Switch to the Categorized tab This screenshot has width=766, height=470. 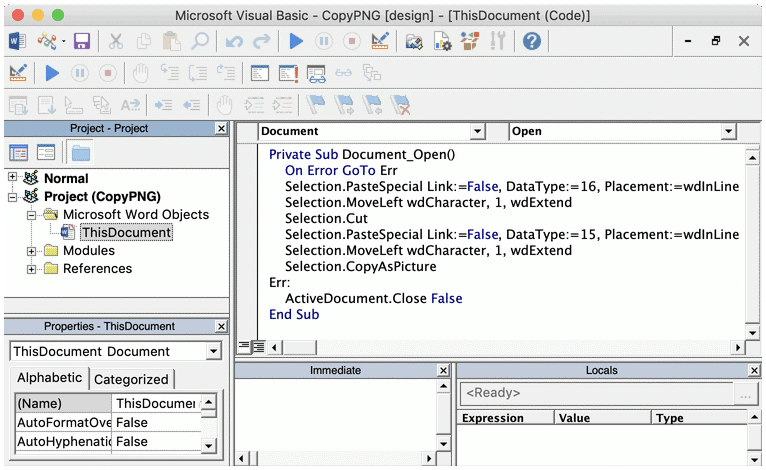tap(131, 379)
